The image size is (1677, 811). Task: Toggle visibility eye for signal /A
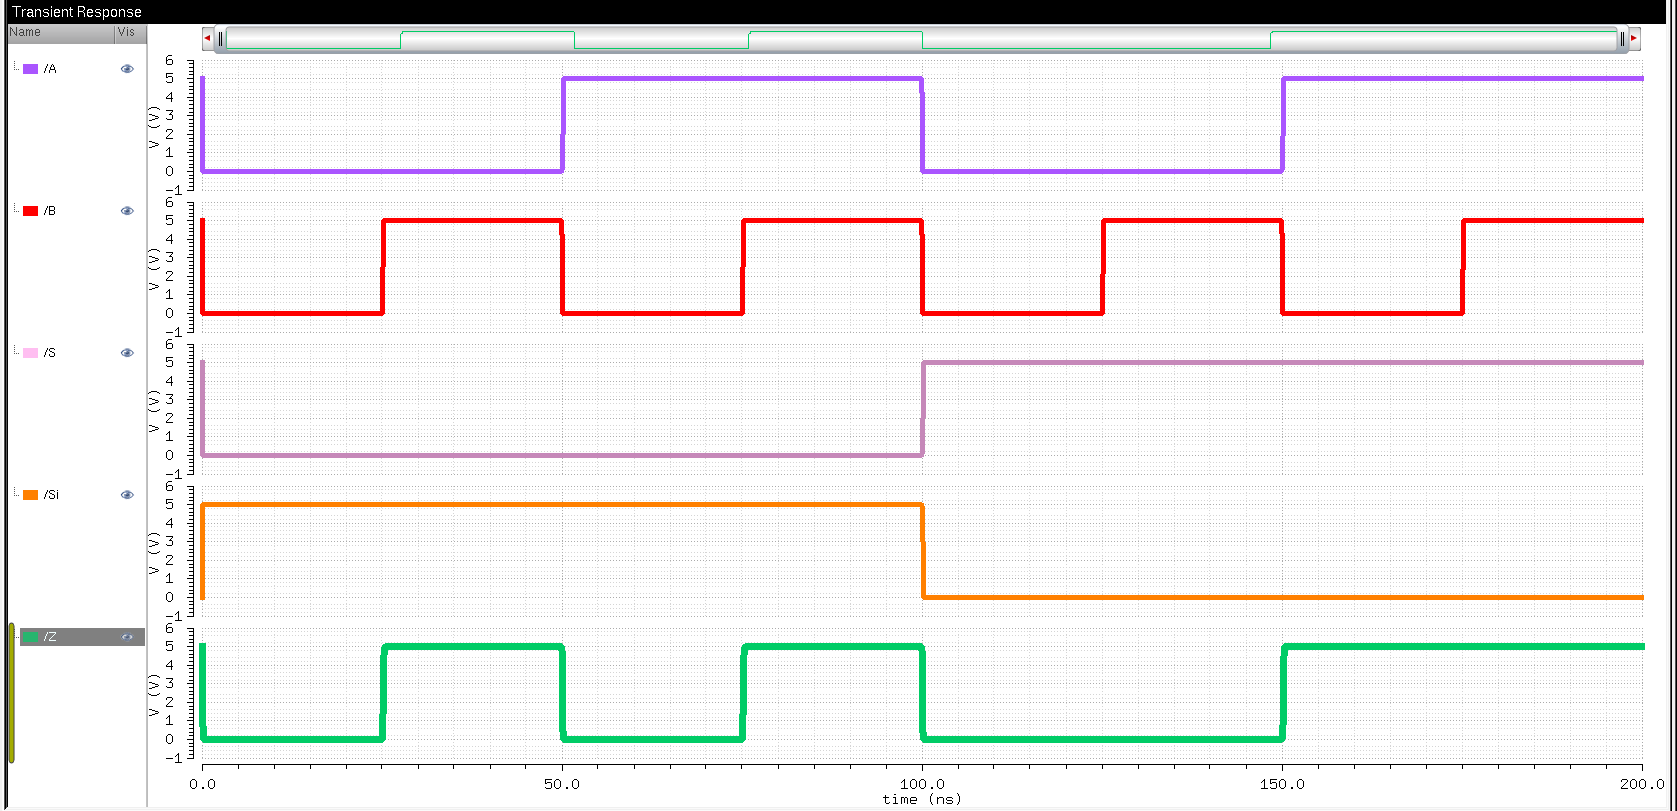[127, 69]
